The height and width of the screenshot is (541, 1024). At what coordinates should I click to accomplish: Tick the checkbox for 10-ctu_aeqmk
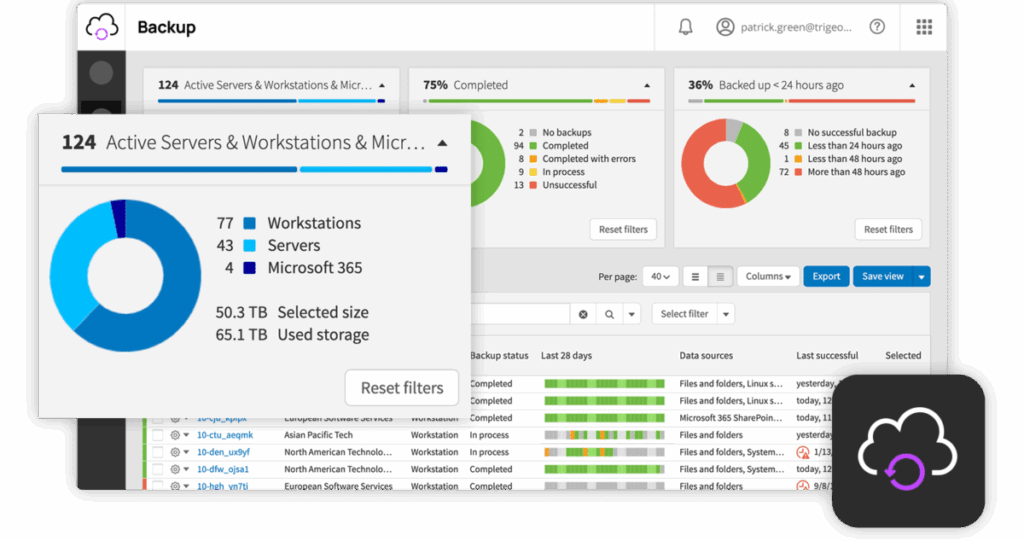(x=157, y=435)
